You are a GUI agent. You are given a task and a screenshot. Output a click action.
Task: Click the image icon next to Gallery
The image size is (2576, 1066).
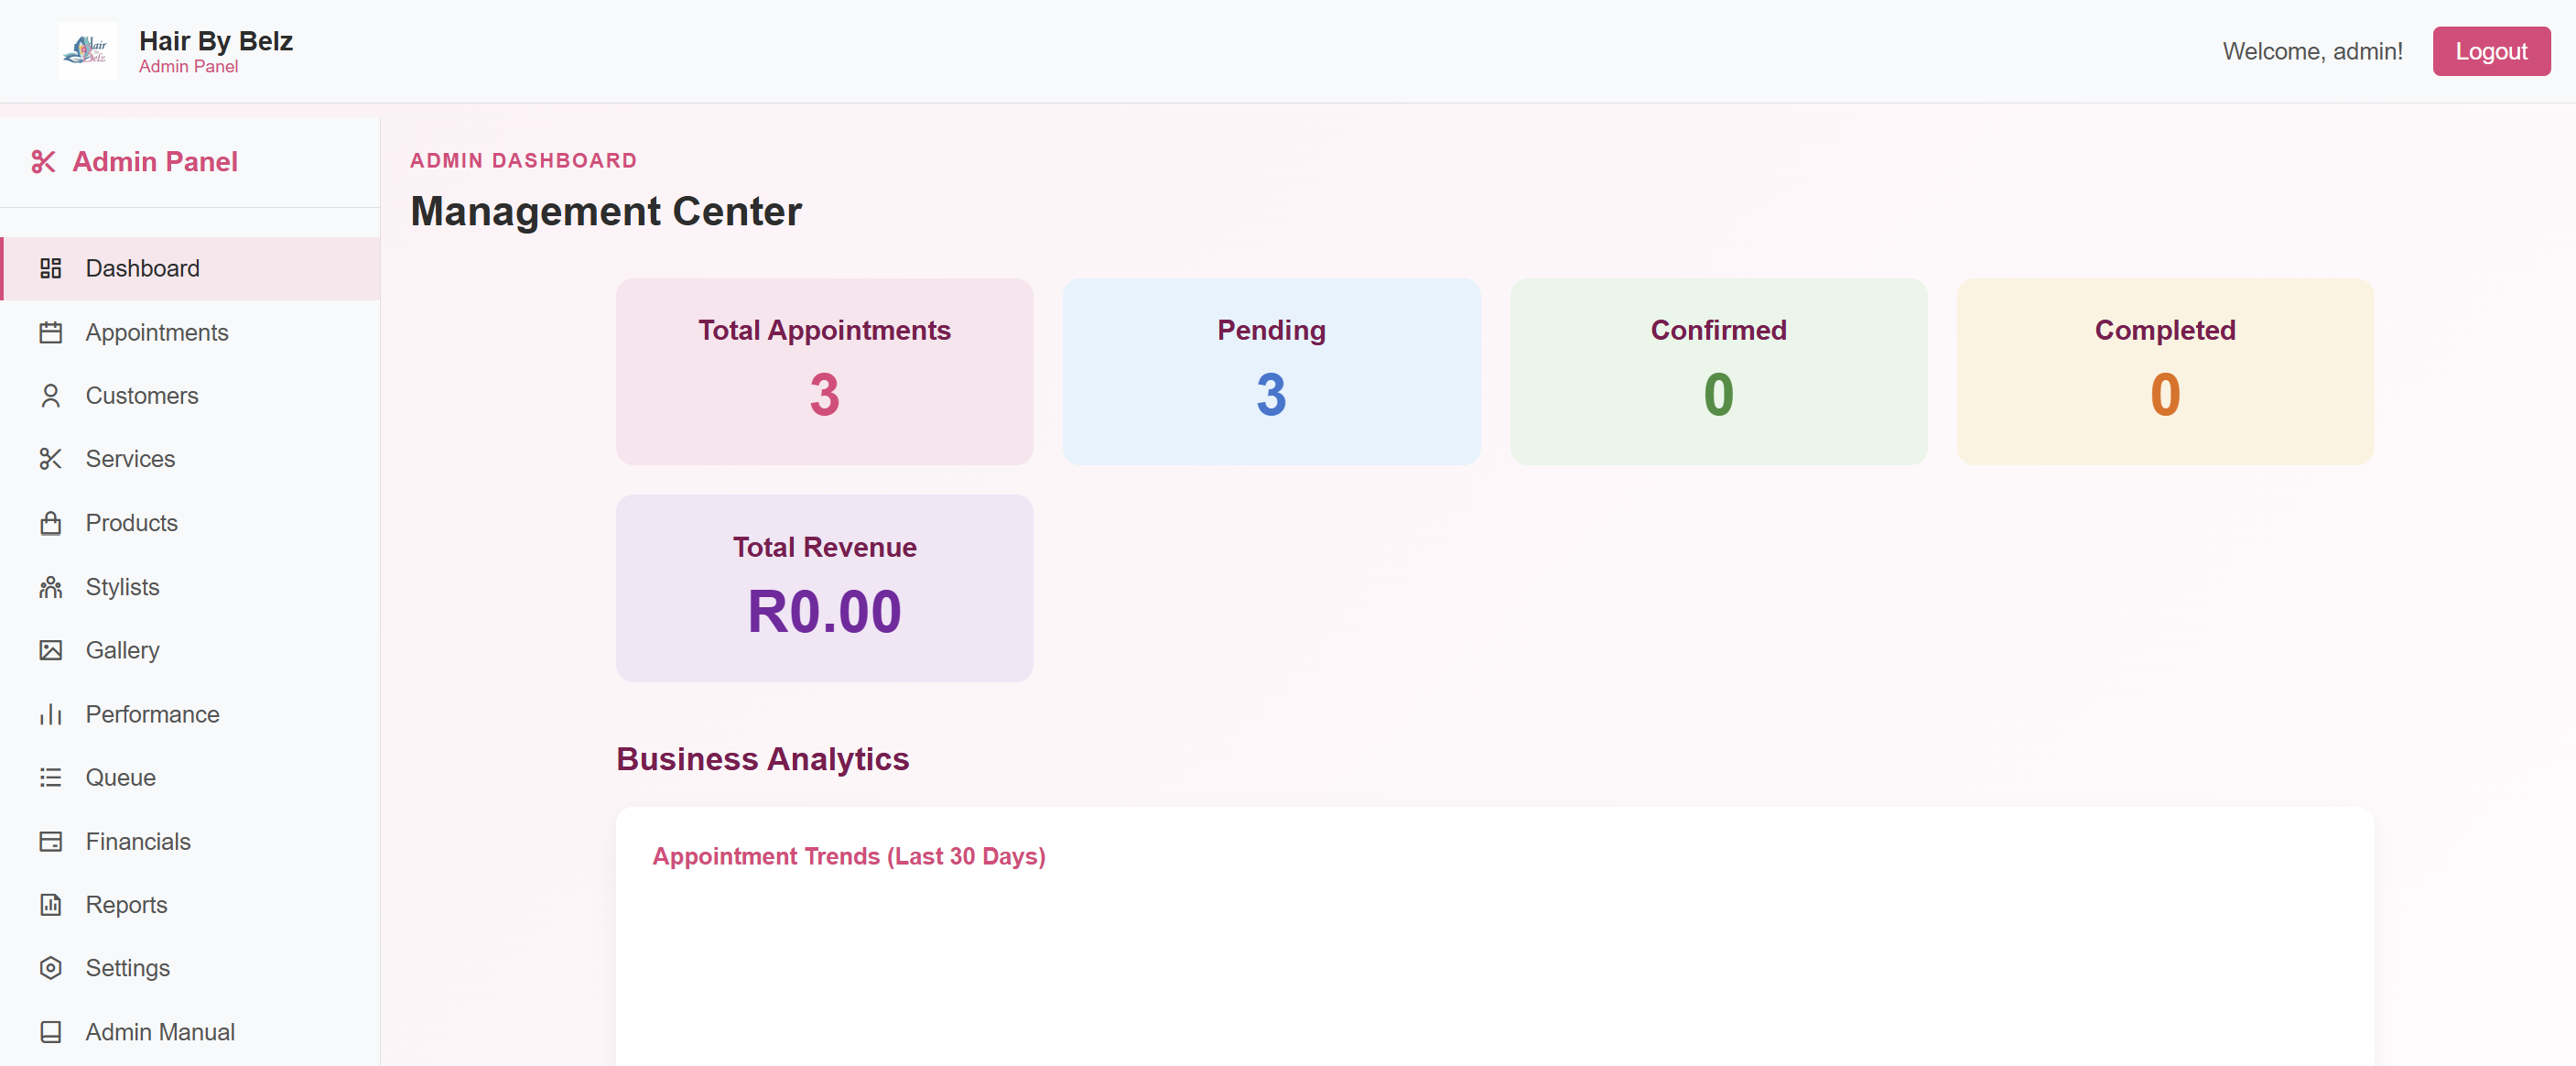pyautogui.click(x=51, y=650)
